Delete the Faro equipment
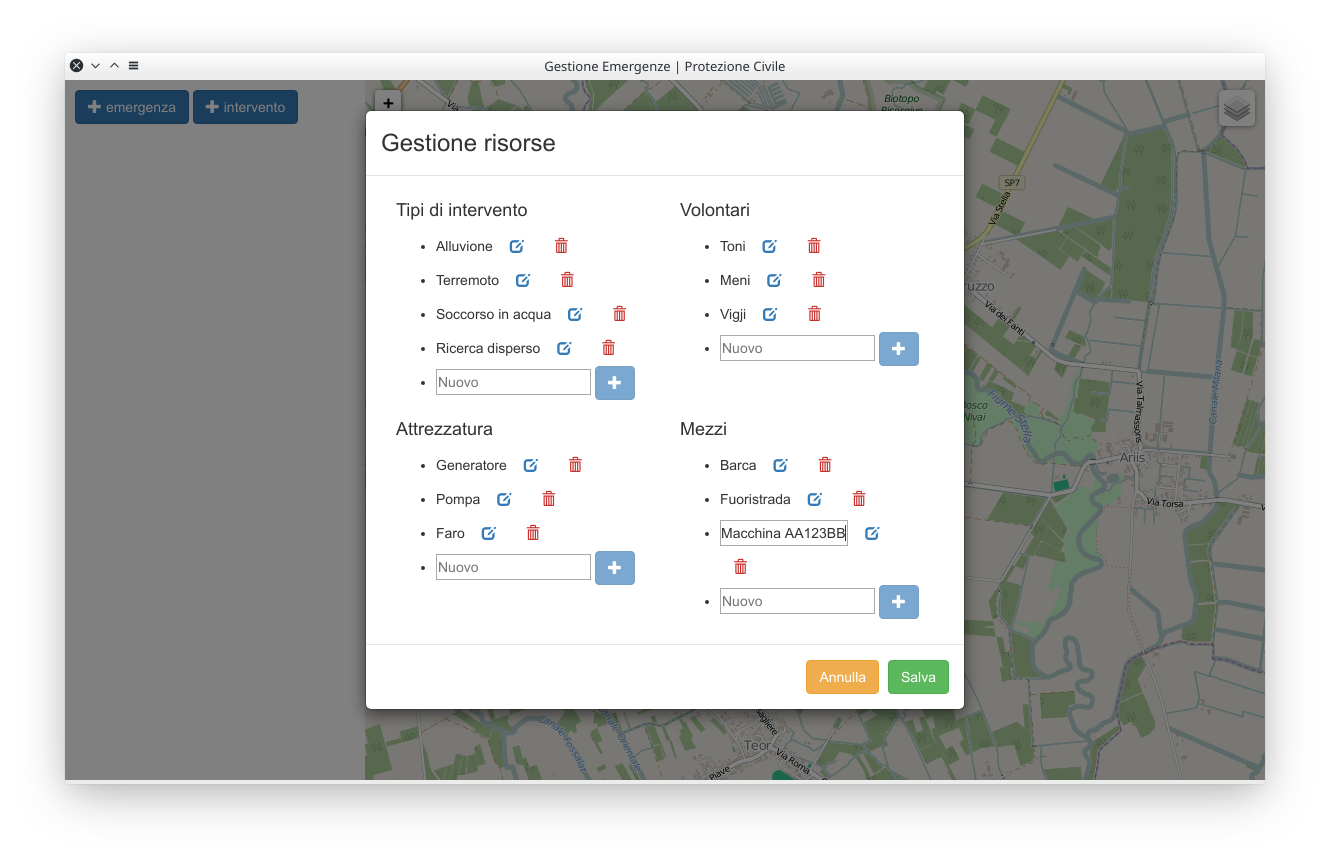Image resolution: width=1330 pixels, height=861 pixels. click(x=533, y=533)
